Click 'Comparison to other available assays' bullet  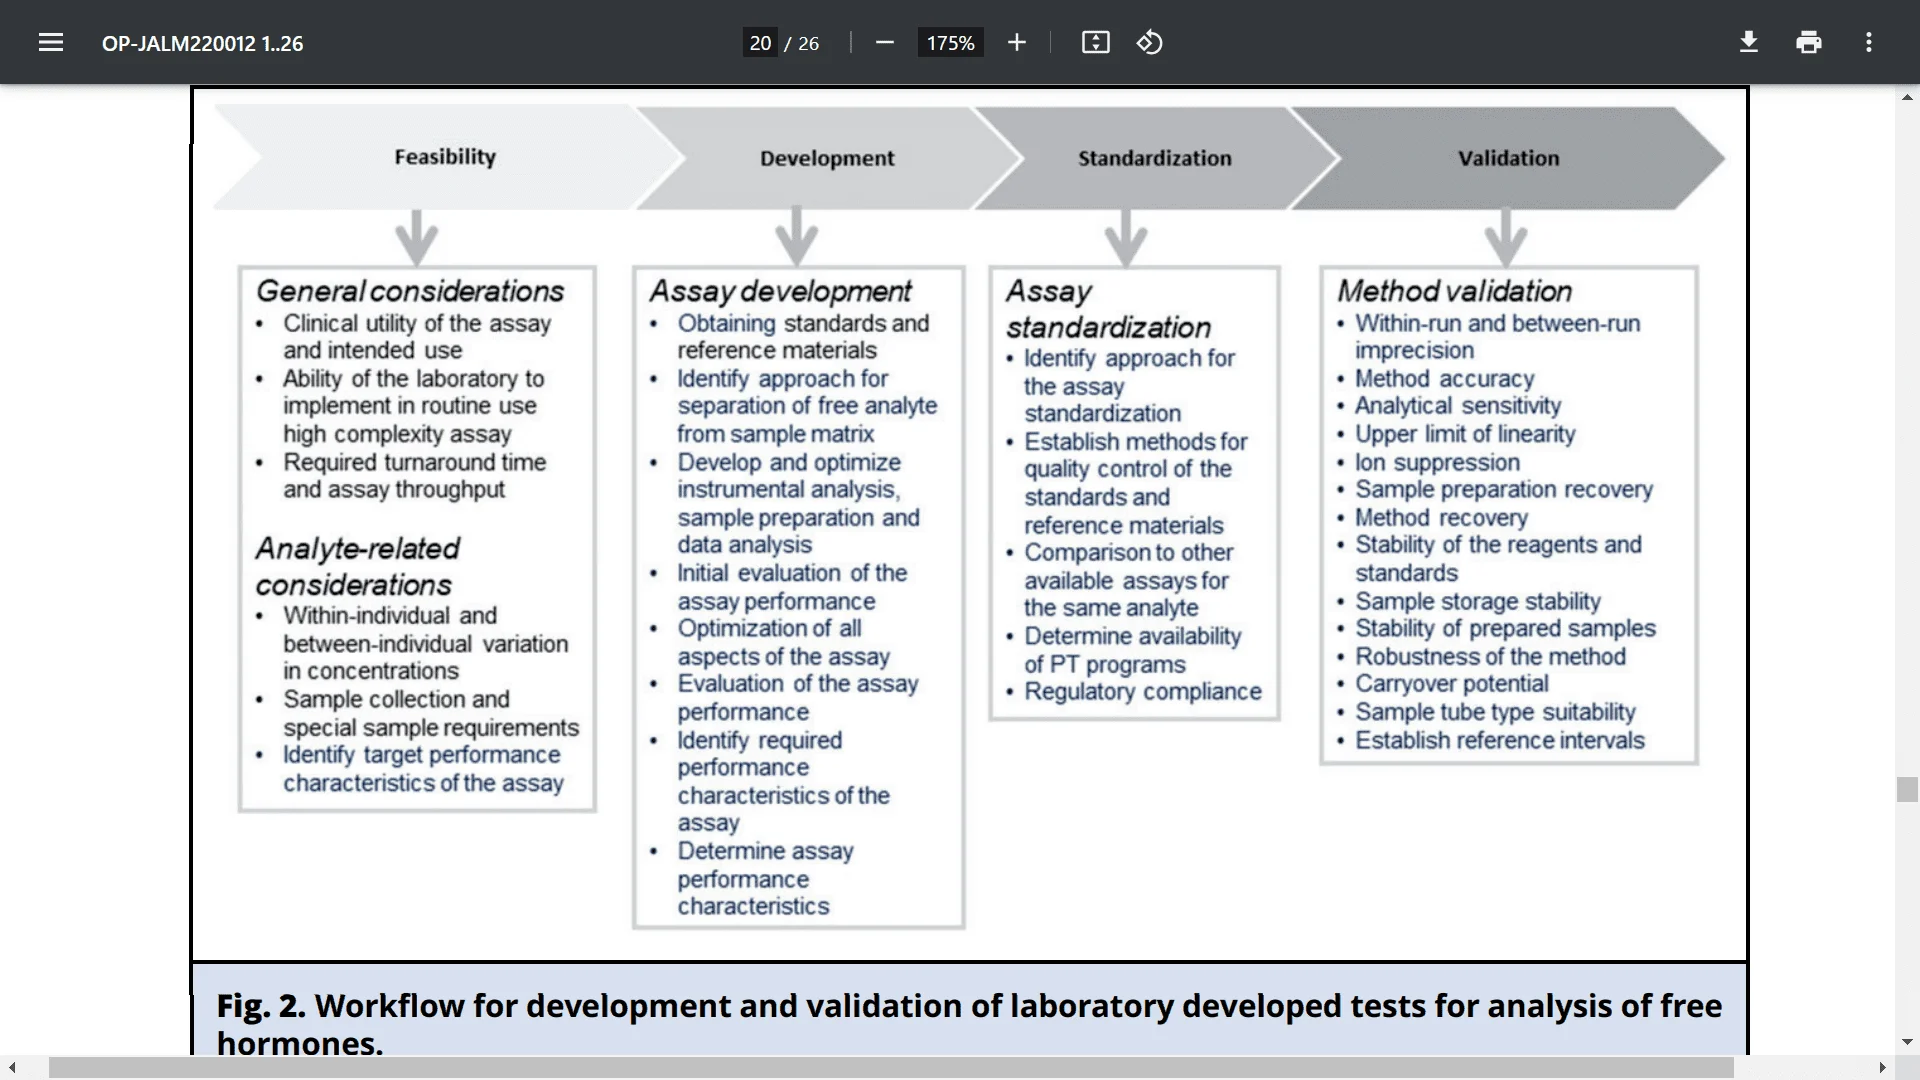tap(1128, 580)
